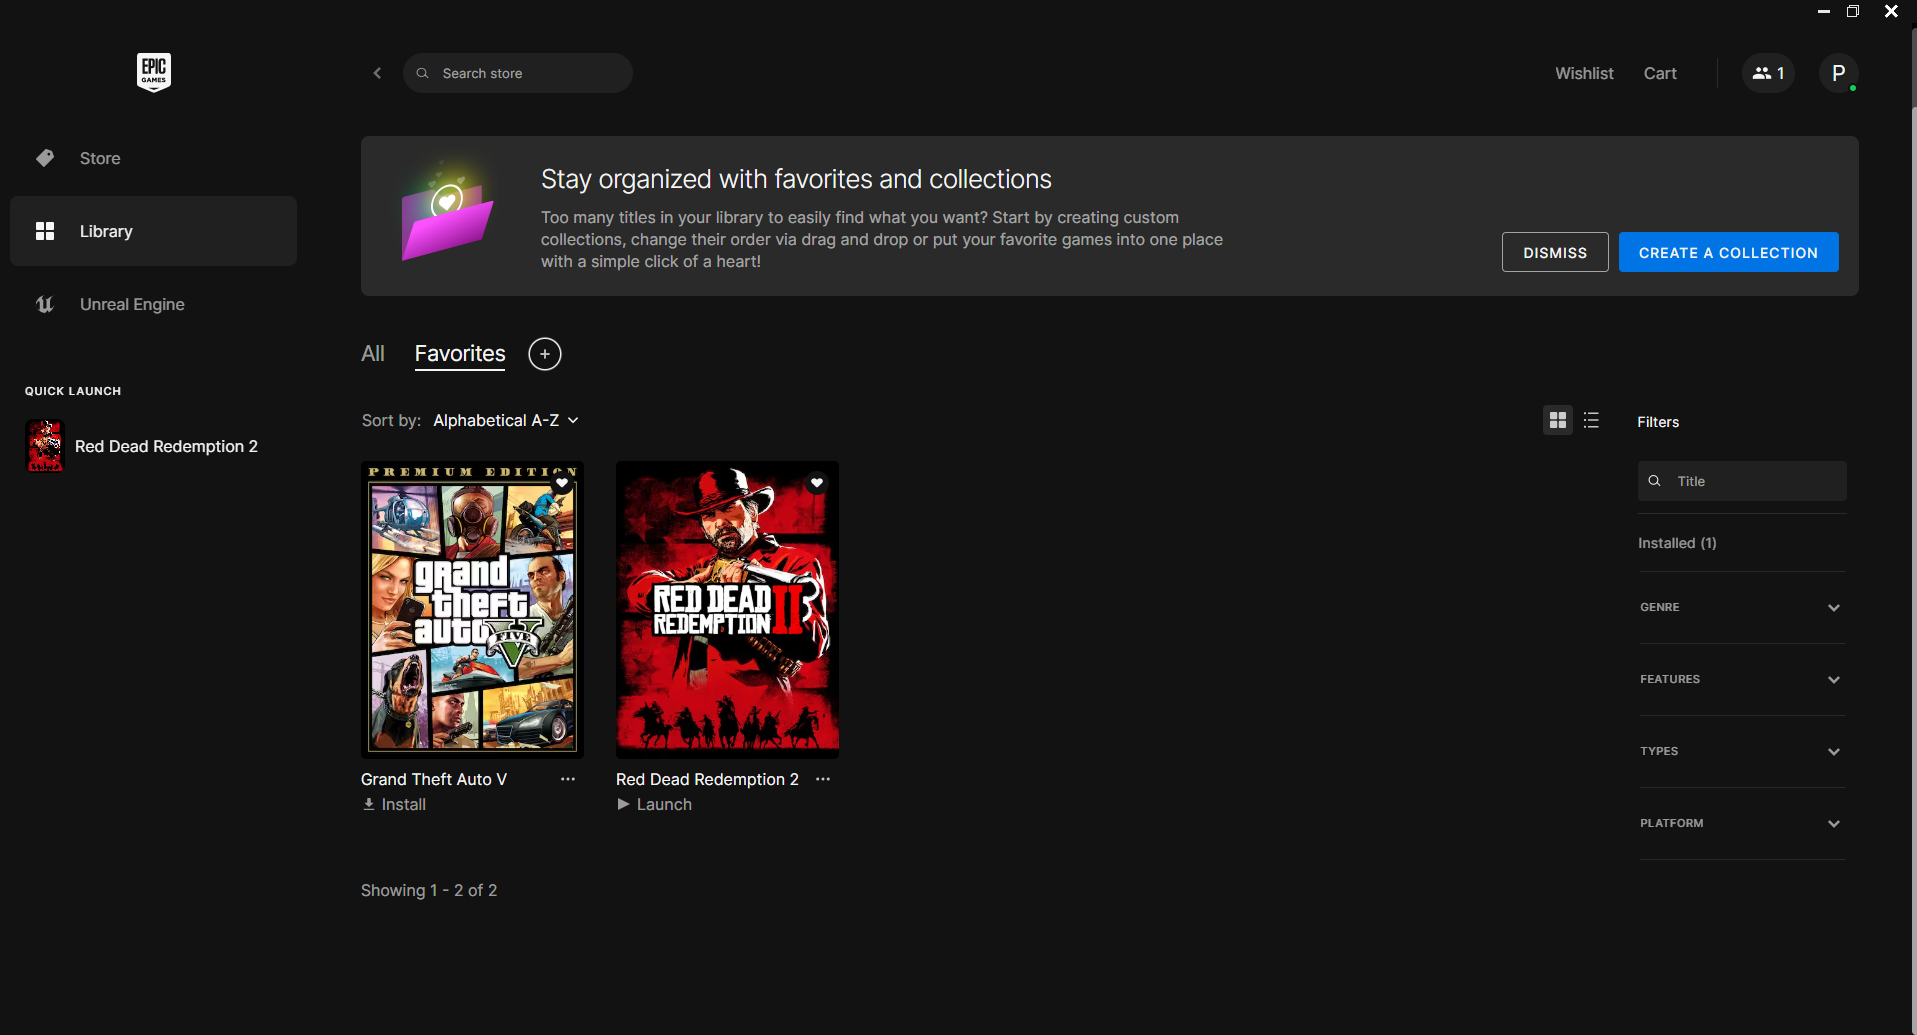Click Red Dead Redemption 2 quick launch thumbnail

pyautogui.click(x=45, y=445)
